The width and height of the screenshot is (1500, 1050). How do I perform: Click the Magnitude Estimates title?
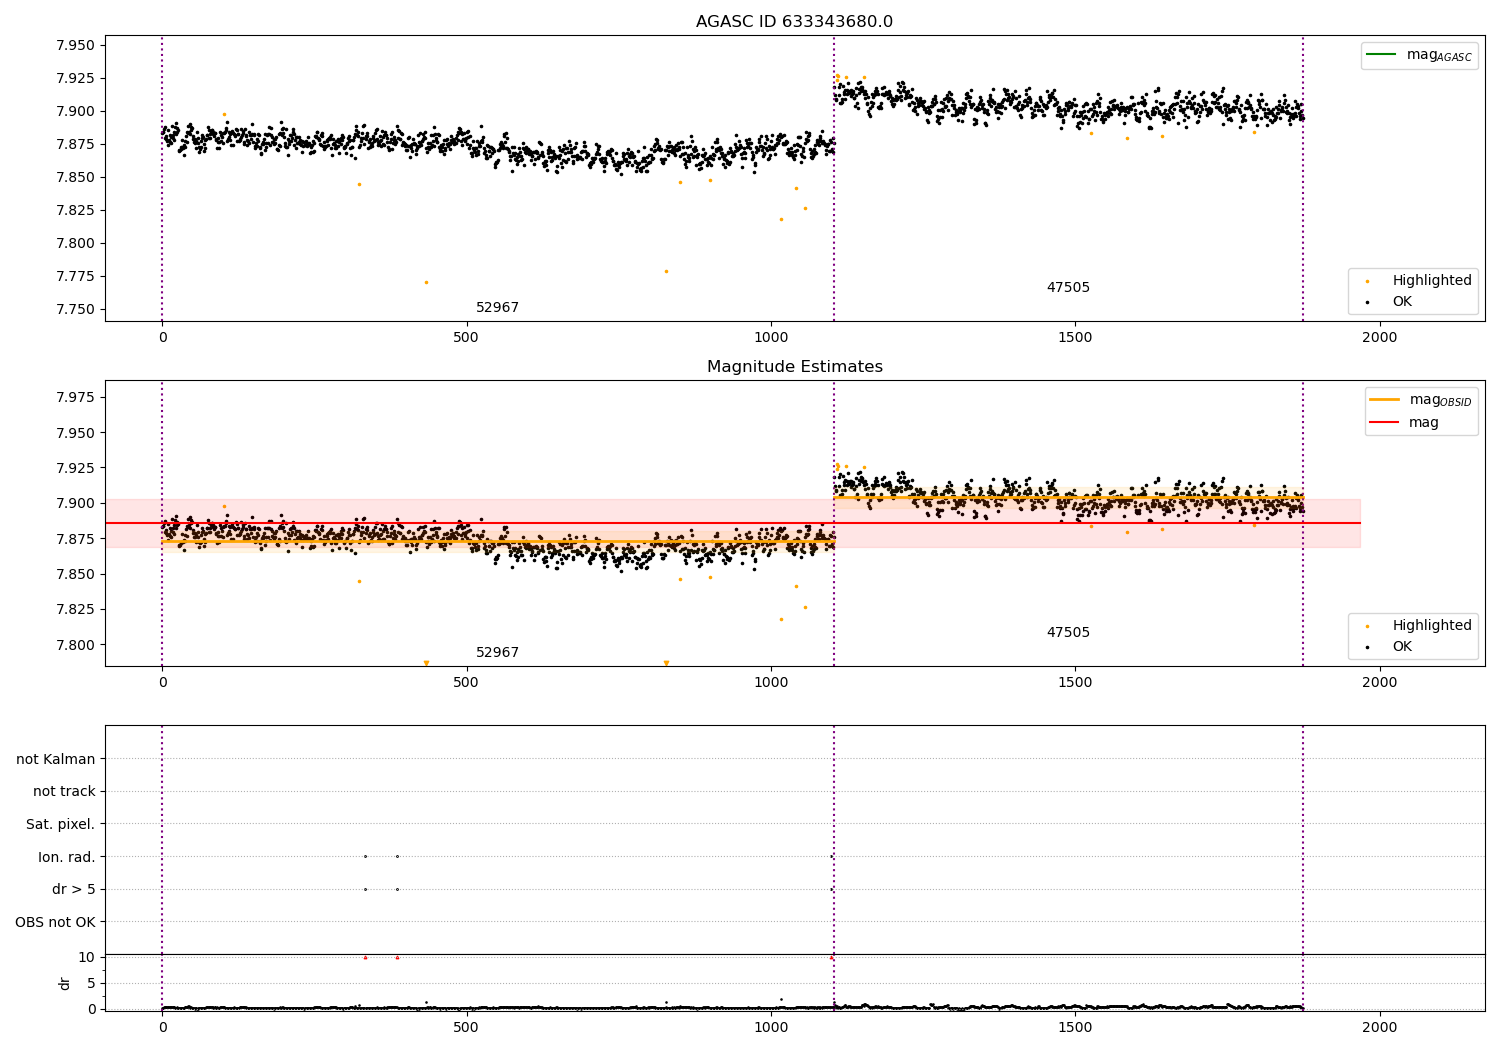pos(794,367)
